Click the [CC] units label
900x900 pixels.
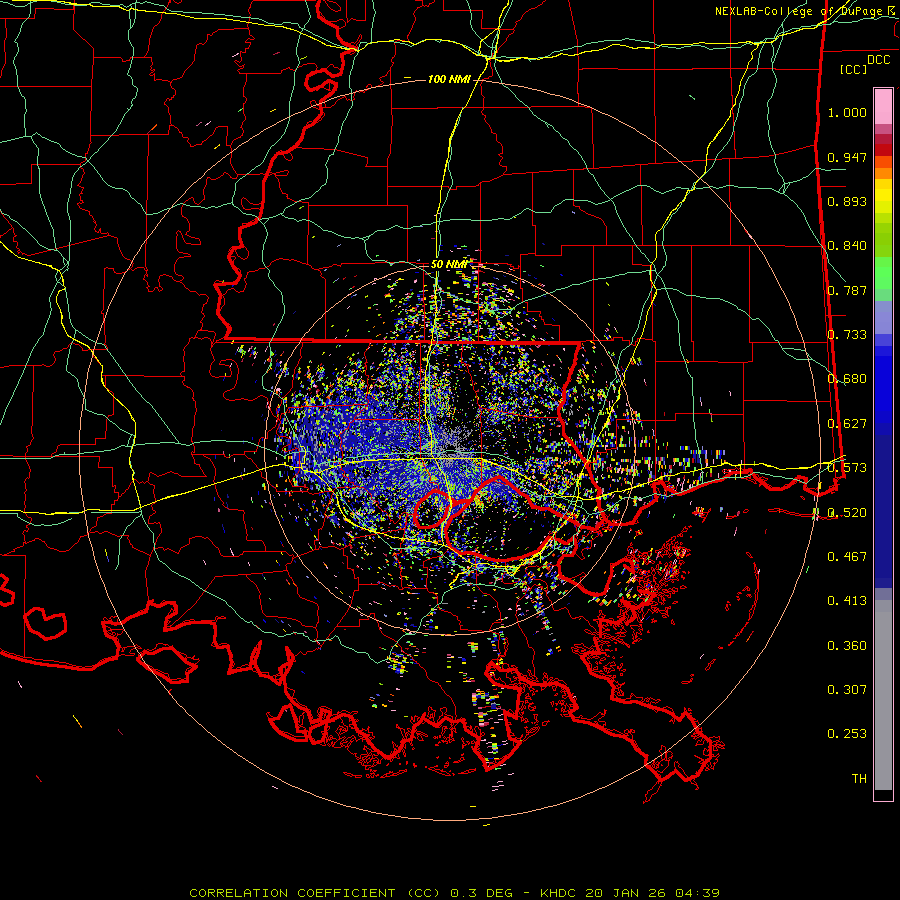(854, 69)
